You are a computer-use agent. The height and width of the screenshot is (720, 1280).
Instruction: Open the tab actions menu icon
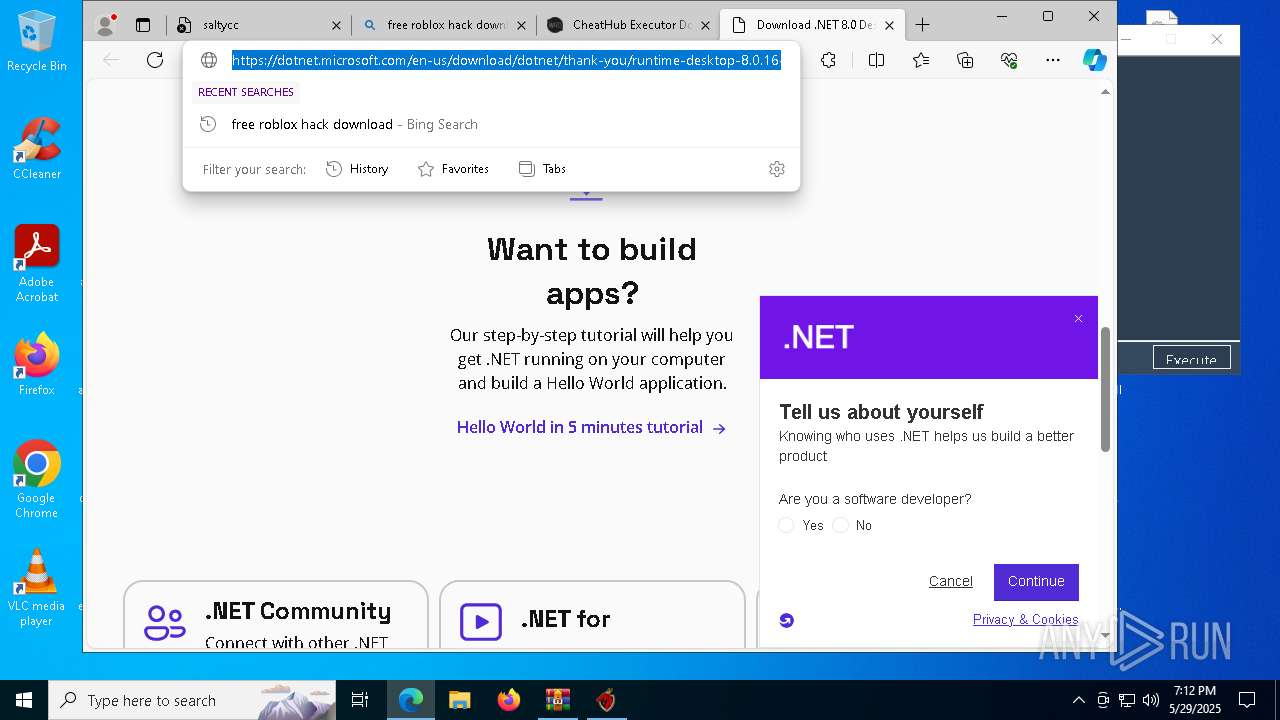pos(143,25)
